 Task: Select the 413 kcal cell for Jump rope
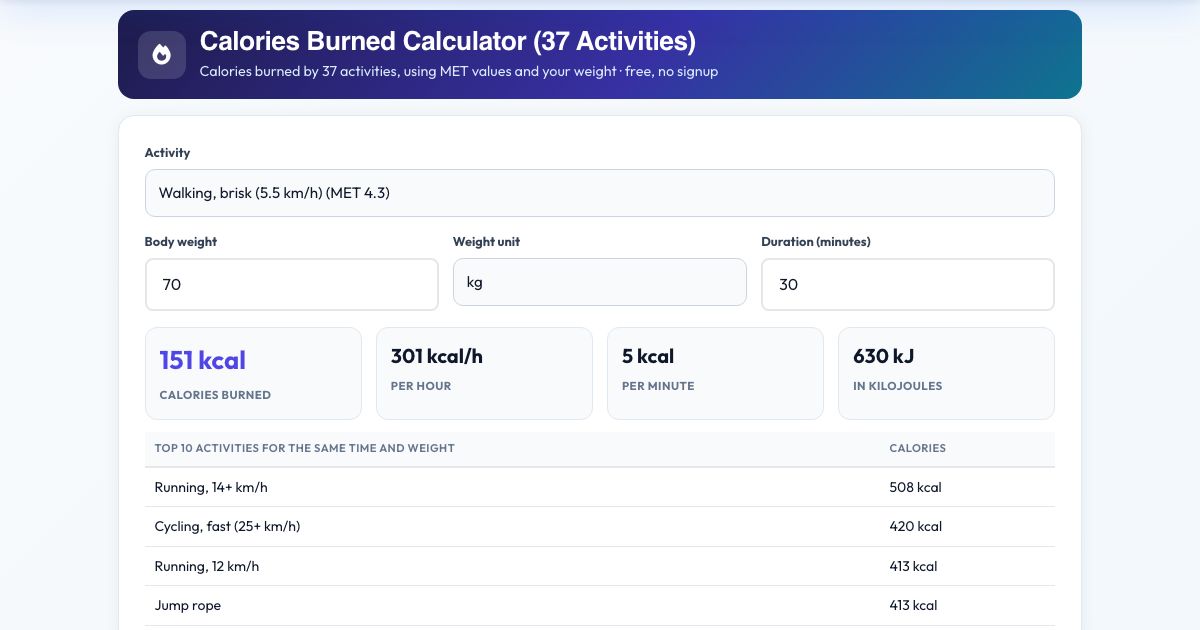913,605
